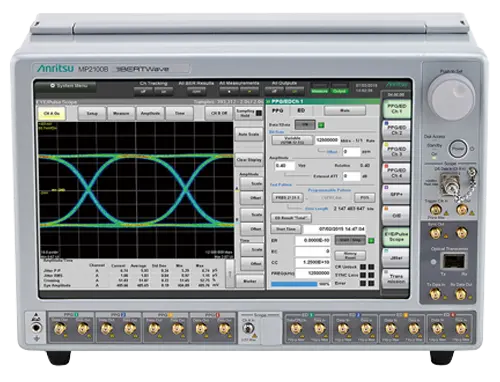Turn All Outputs on
Viewport: 500px width, 382px height.
[x=294, y=91]
